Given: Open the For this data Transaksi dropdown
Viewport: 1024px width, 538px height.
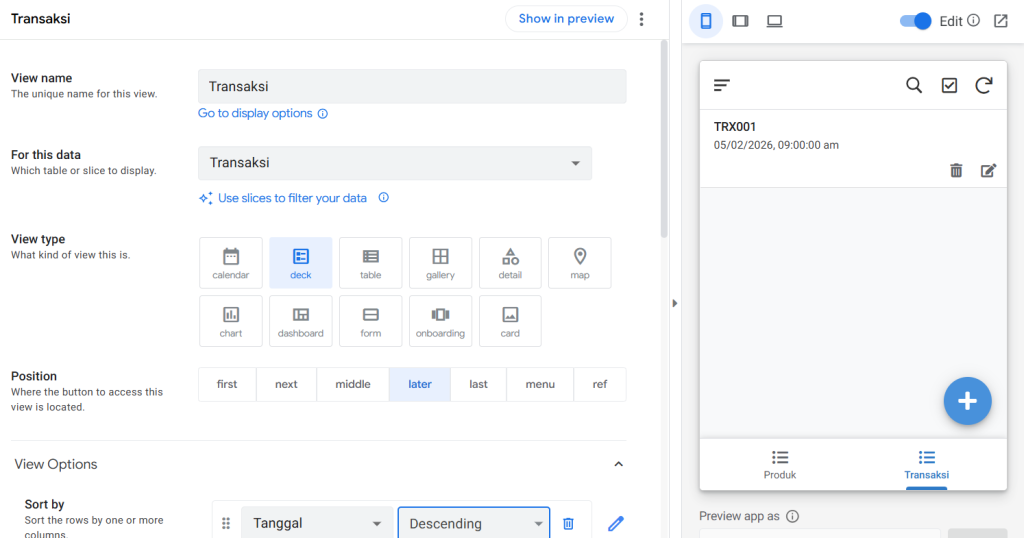Looking at the screenshot, I should point(395,163).
